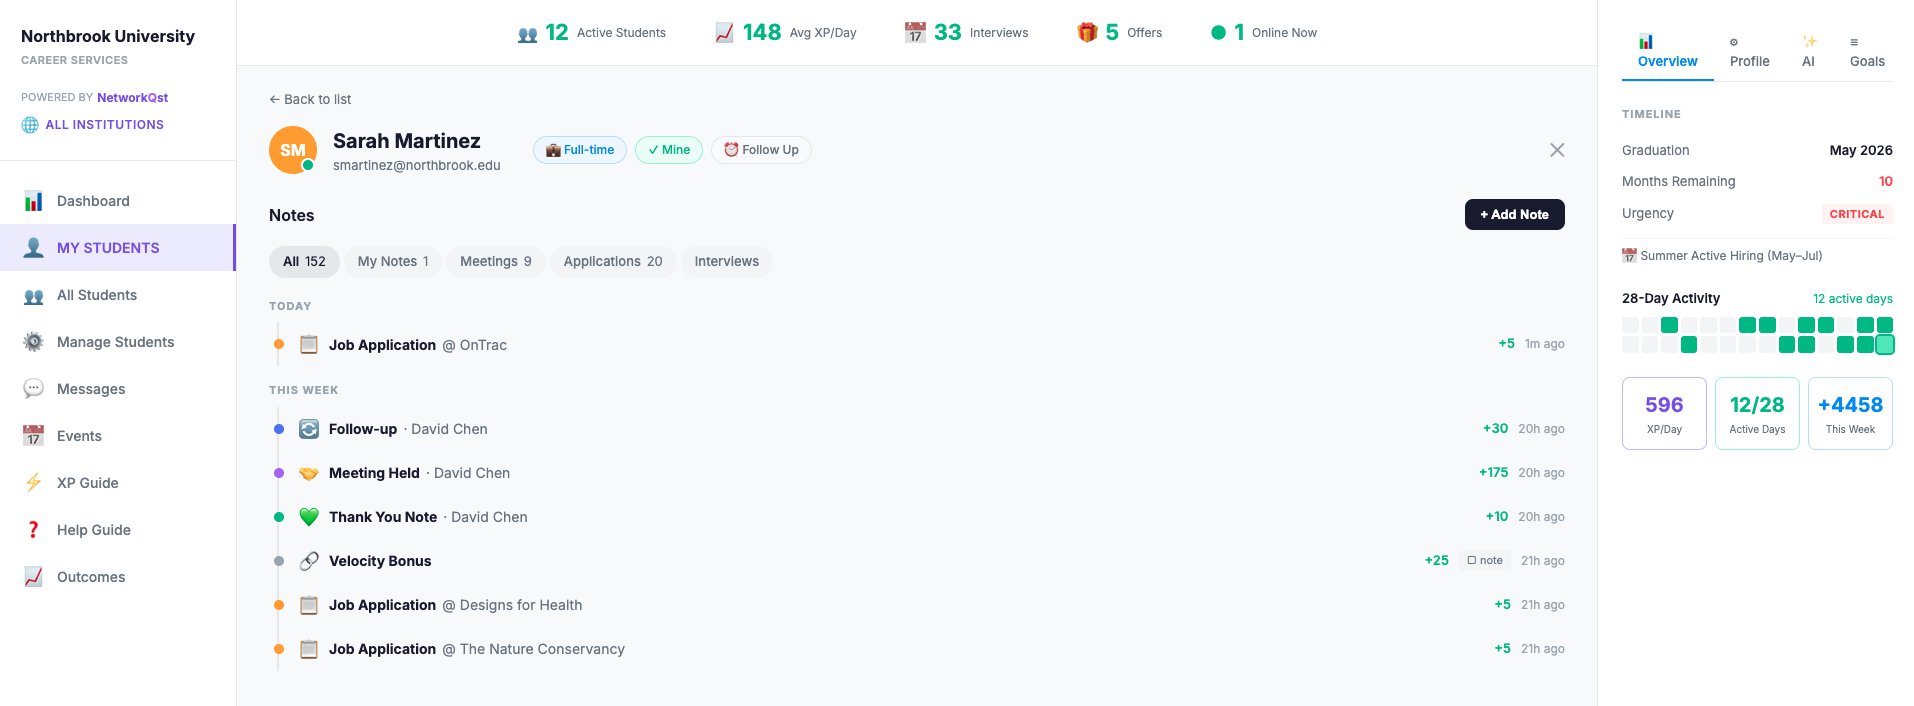Click the Interviews calendar icon in header
The width and height of the screenshot is (1914, 706).
915,33
